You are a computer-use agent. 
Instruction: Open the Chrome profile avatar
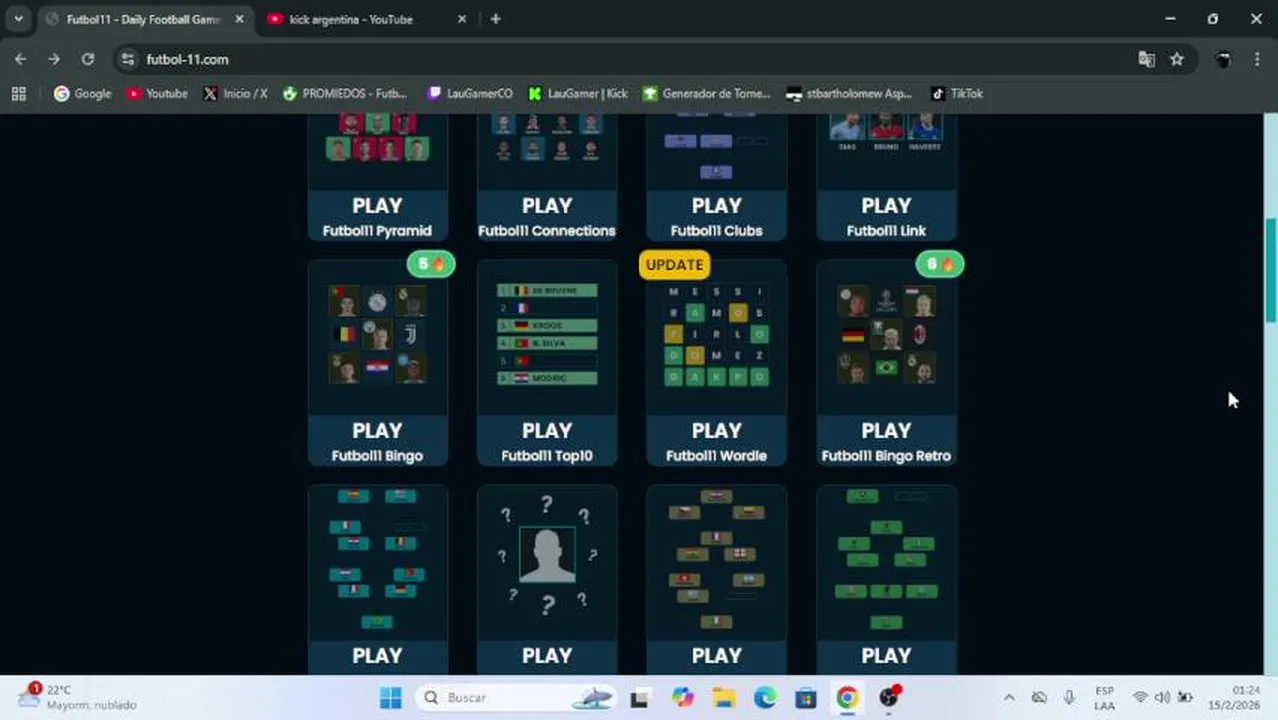[x=1223, y=60]
